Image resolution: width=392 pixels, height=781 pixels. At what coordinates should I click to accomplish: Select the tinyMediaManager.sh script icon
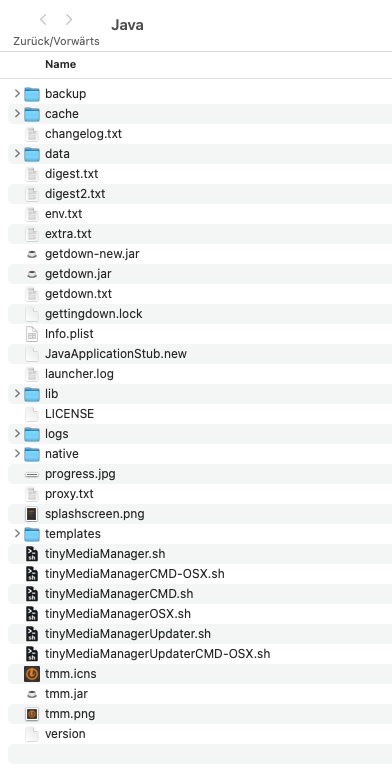[32, 554]
